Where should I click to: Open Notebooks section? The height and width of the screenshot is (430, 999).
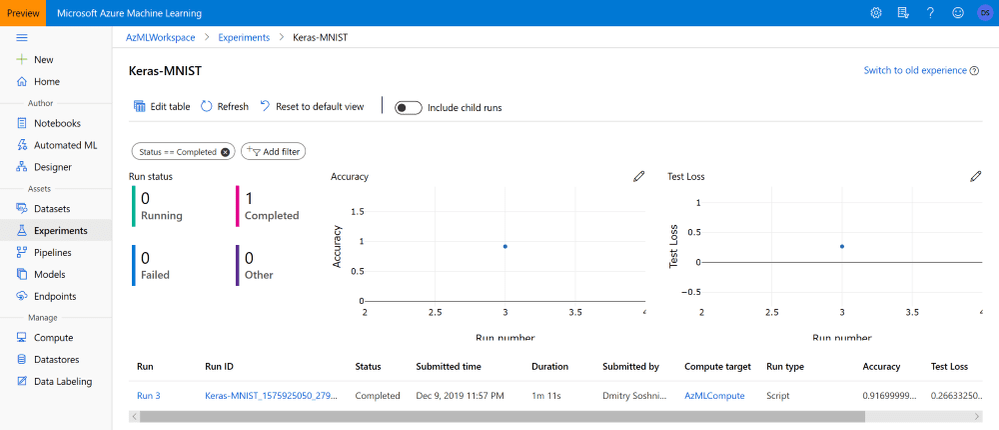[57, 123]
